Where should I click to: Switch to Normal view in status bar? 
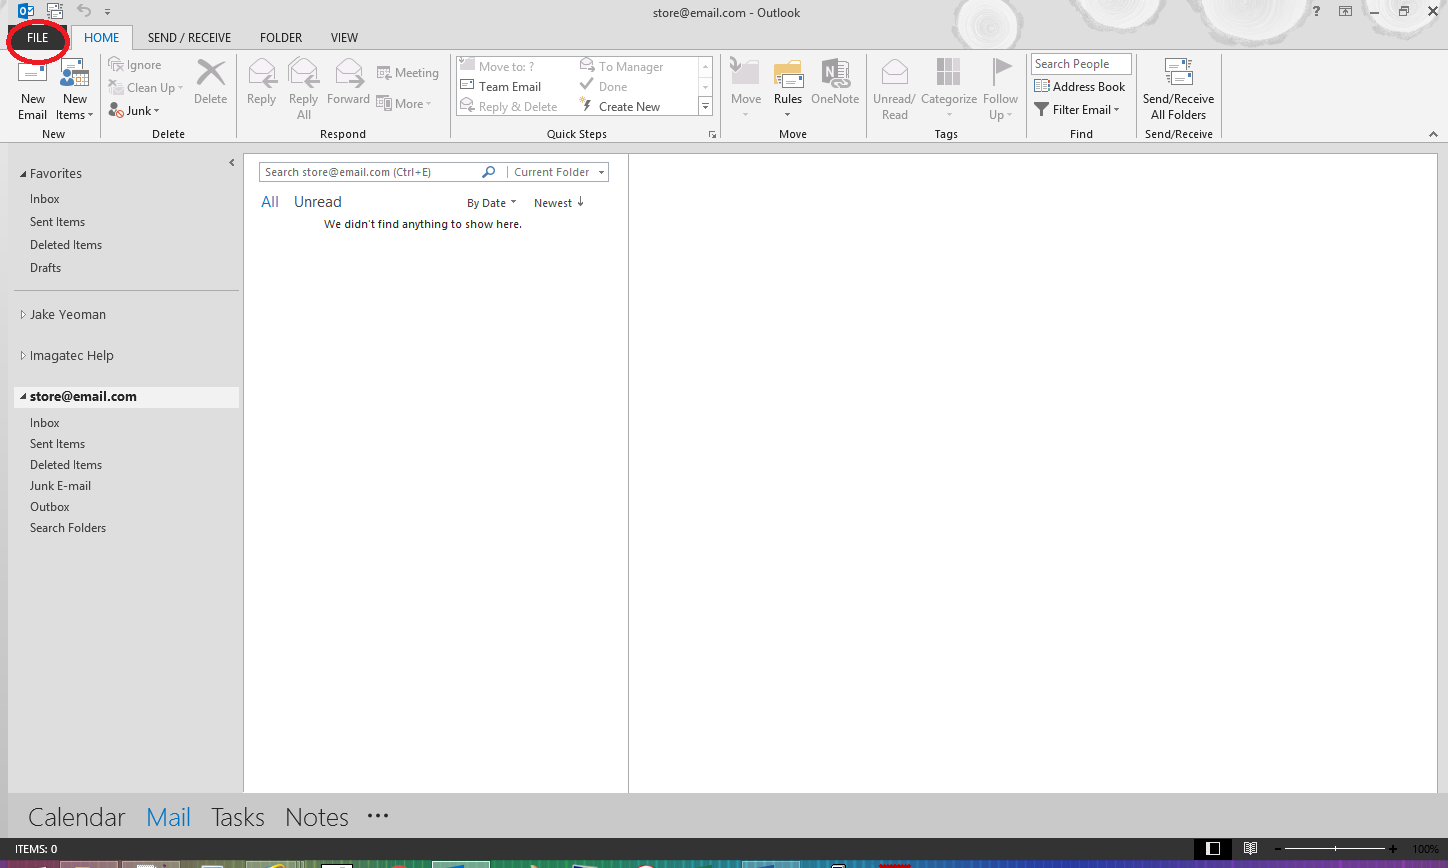pyautogui.click(x=1213, y=849)
